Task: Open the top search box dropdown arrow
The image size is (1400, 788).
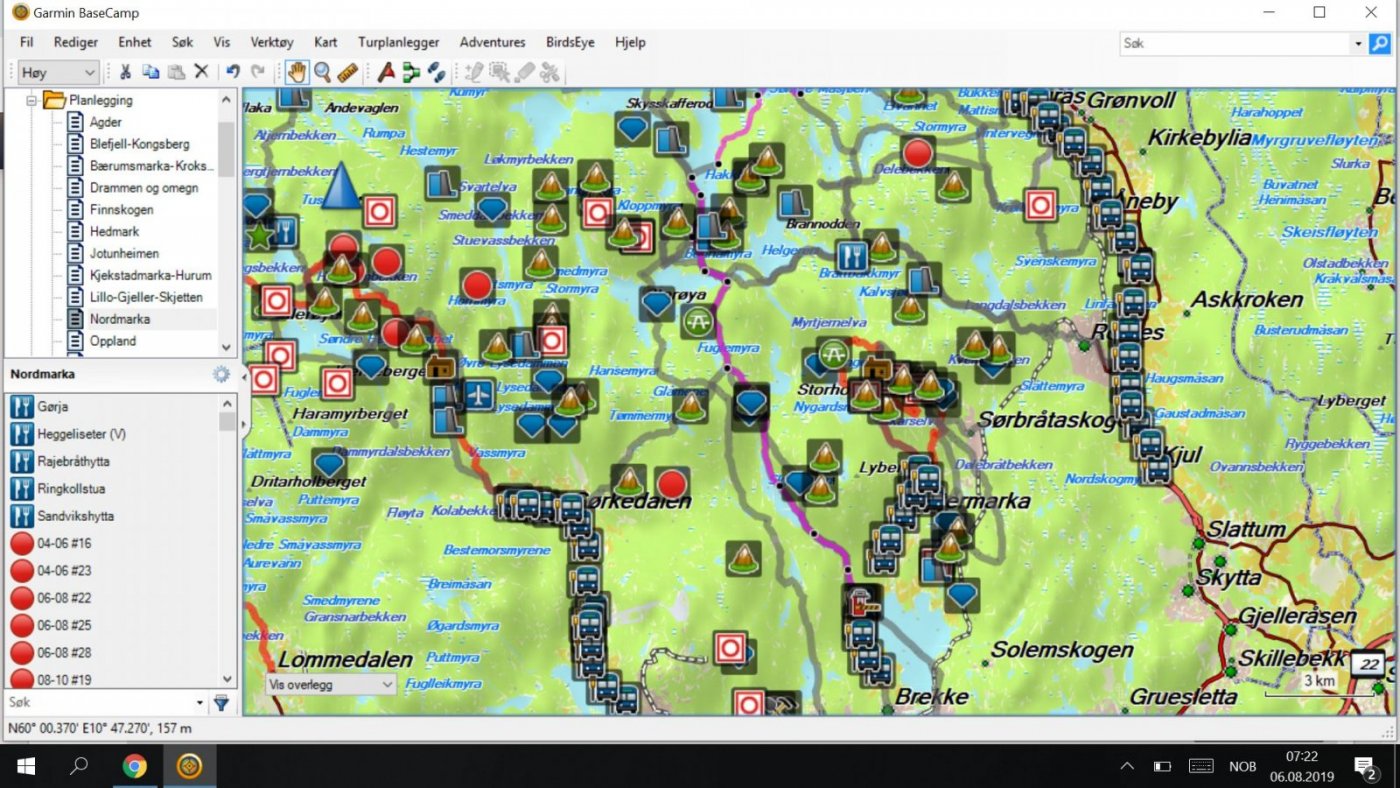Action: 1358,43
